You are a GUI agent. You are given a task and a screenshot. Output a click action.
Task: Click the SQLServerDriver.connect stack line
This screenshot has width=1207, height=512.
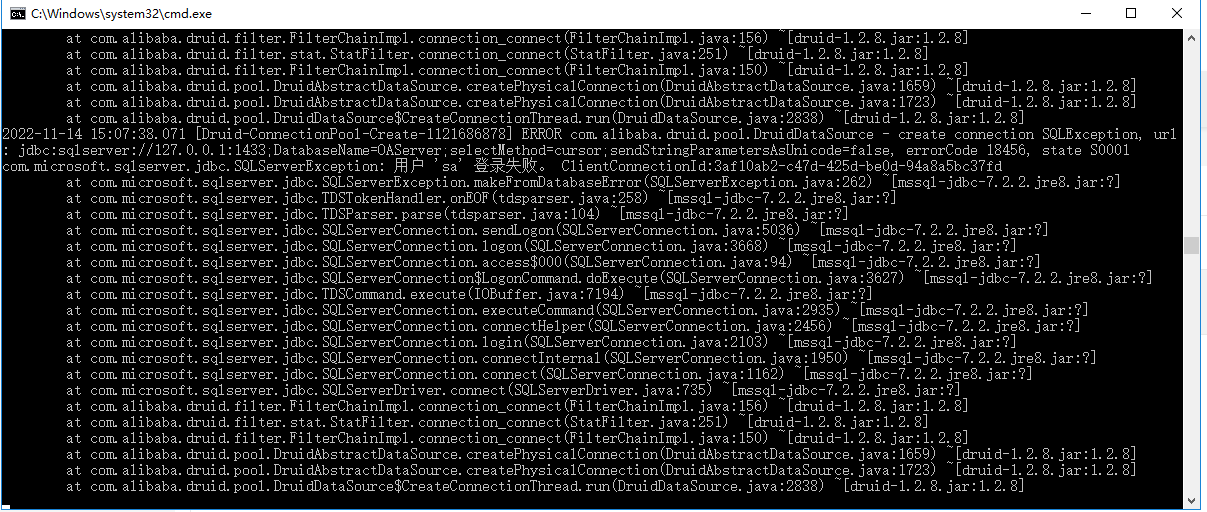[514, 390]
